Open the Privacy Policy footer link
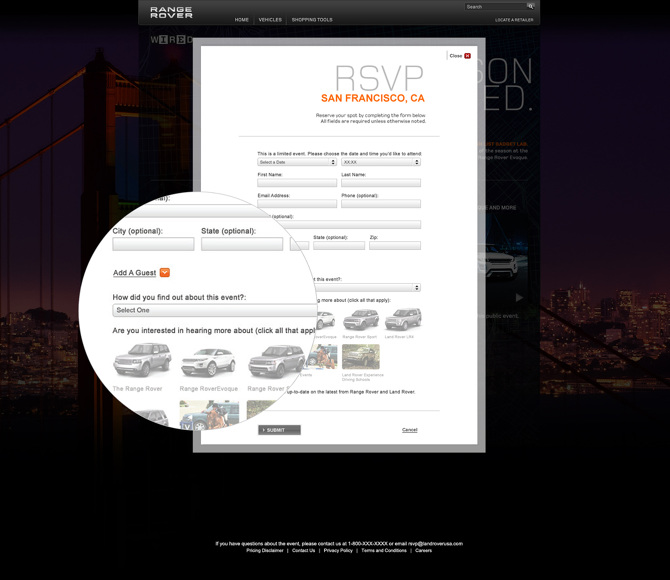 tap(338, 550)
